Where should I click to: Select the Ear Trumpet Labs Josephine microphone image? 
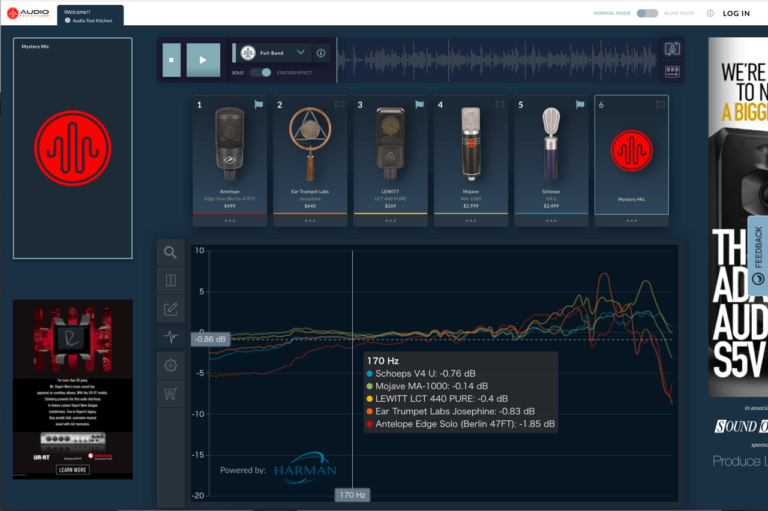(x=310, y=144)
